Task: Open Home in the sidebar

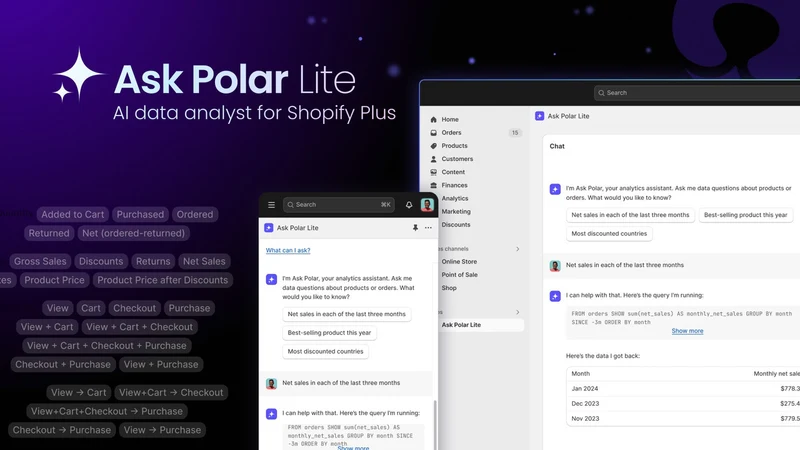Action: pyautogui.click(x=450, y=119)
